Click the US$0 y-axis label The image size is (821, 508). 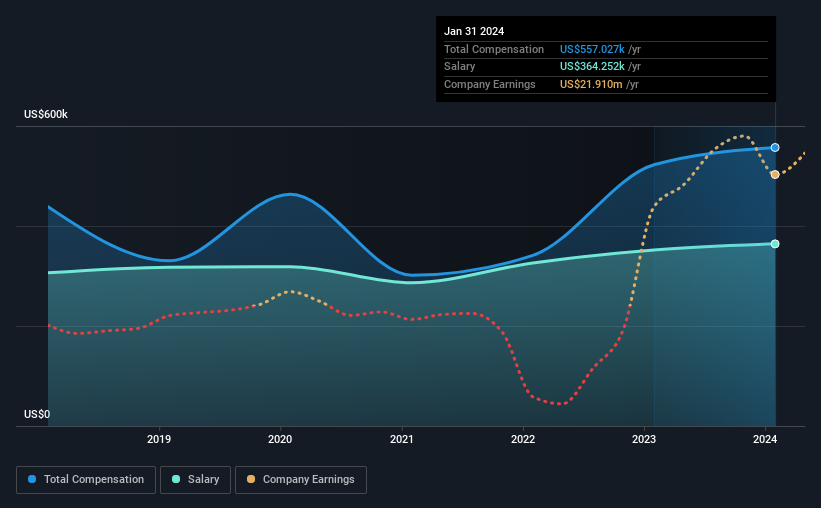pyautogui.click(x=37, y=414)
